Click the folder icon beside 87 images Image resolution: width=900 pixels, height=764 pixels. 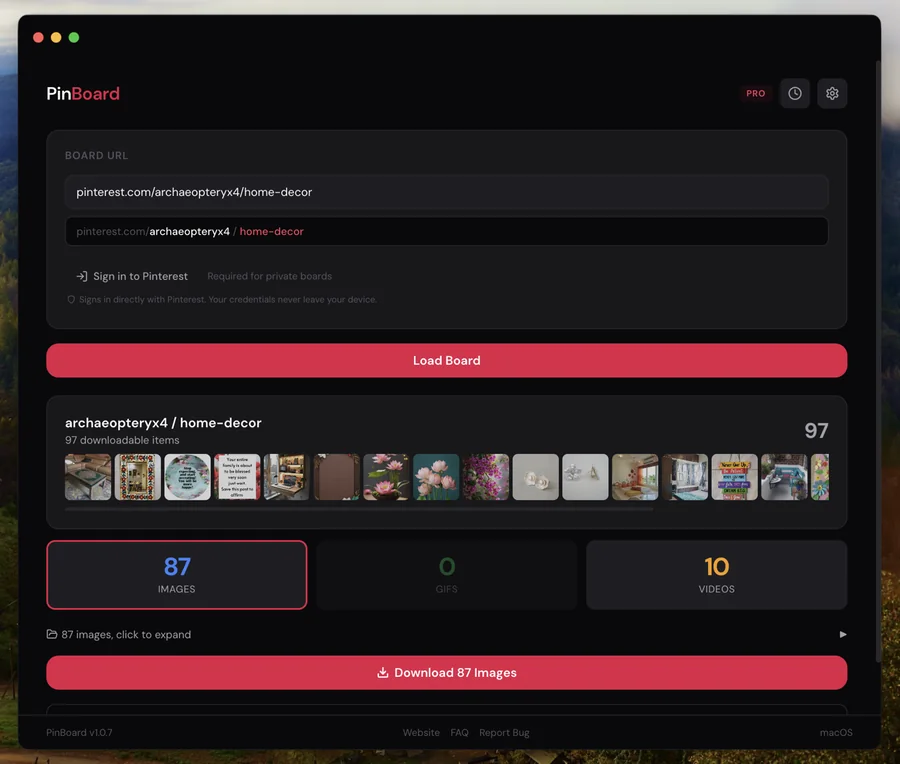tap(52, 634)
